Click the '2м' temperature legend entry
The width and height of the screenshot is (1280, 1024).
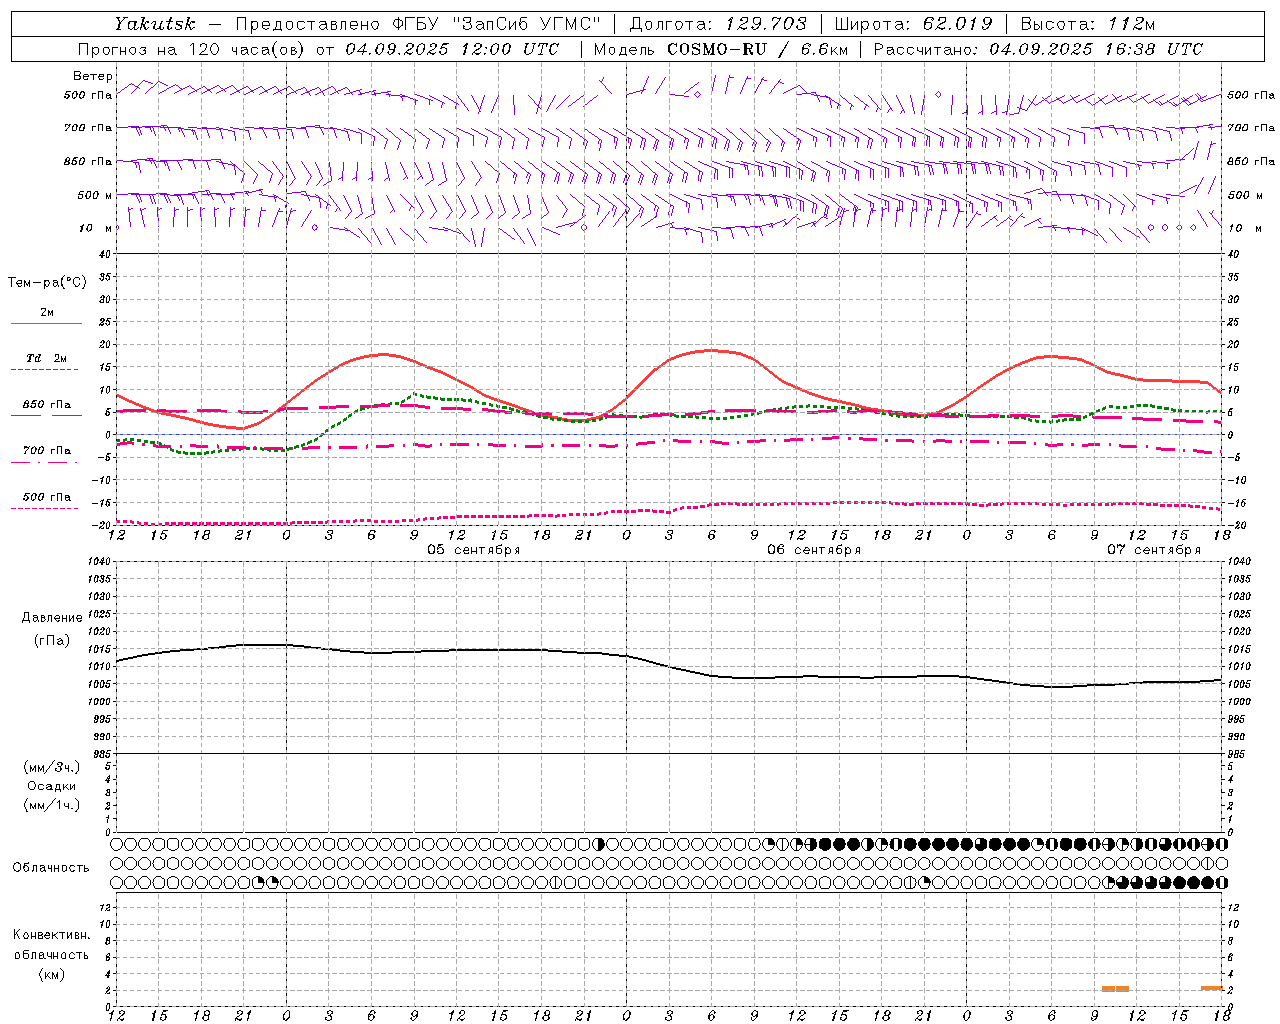click(x=47, y=312)
